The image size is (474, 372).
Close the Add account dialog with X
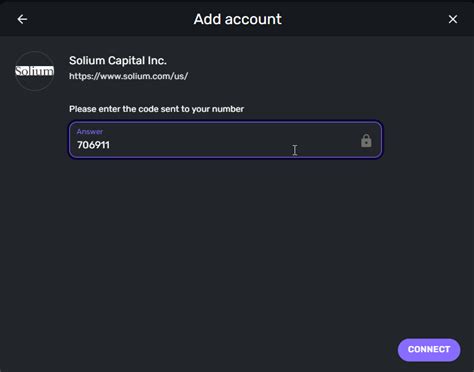click(453, 19)
